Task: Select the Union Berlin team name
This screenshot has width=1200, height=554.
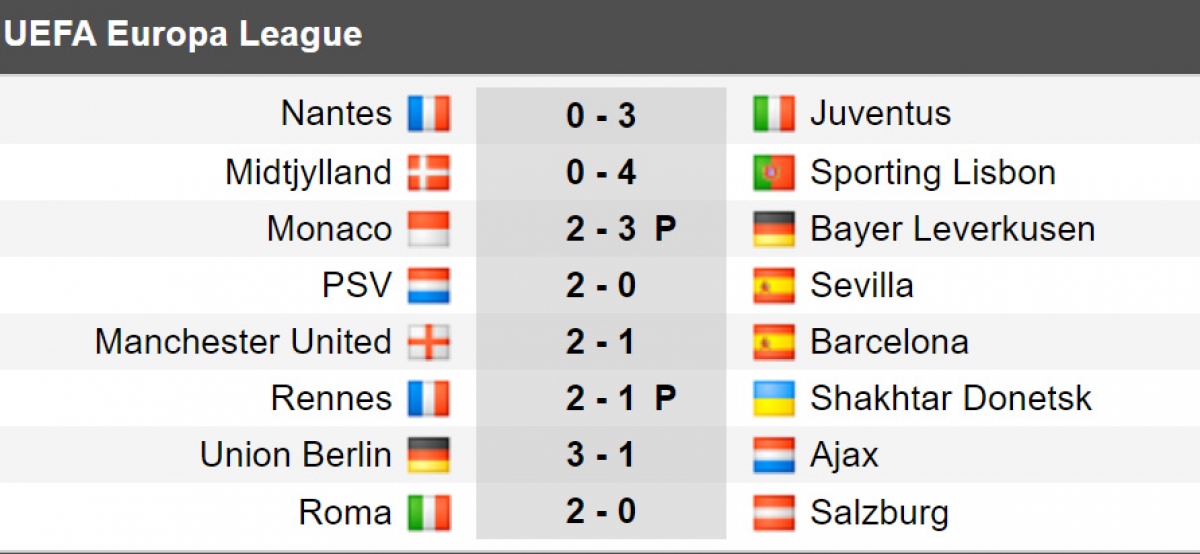Action: pos(296,455)
